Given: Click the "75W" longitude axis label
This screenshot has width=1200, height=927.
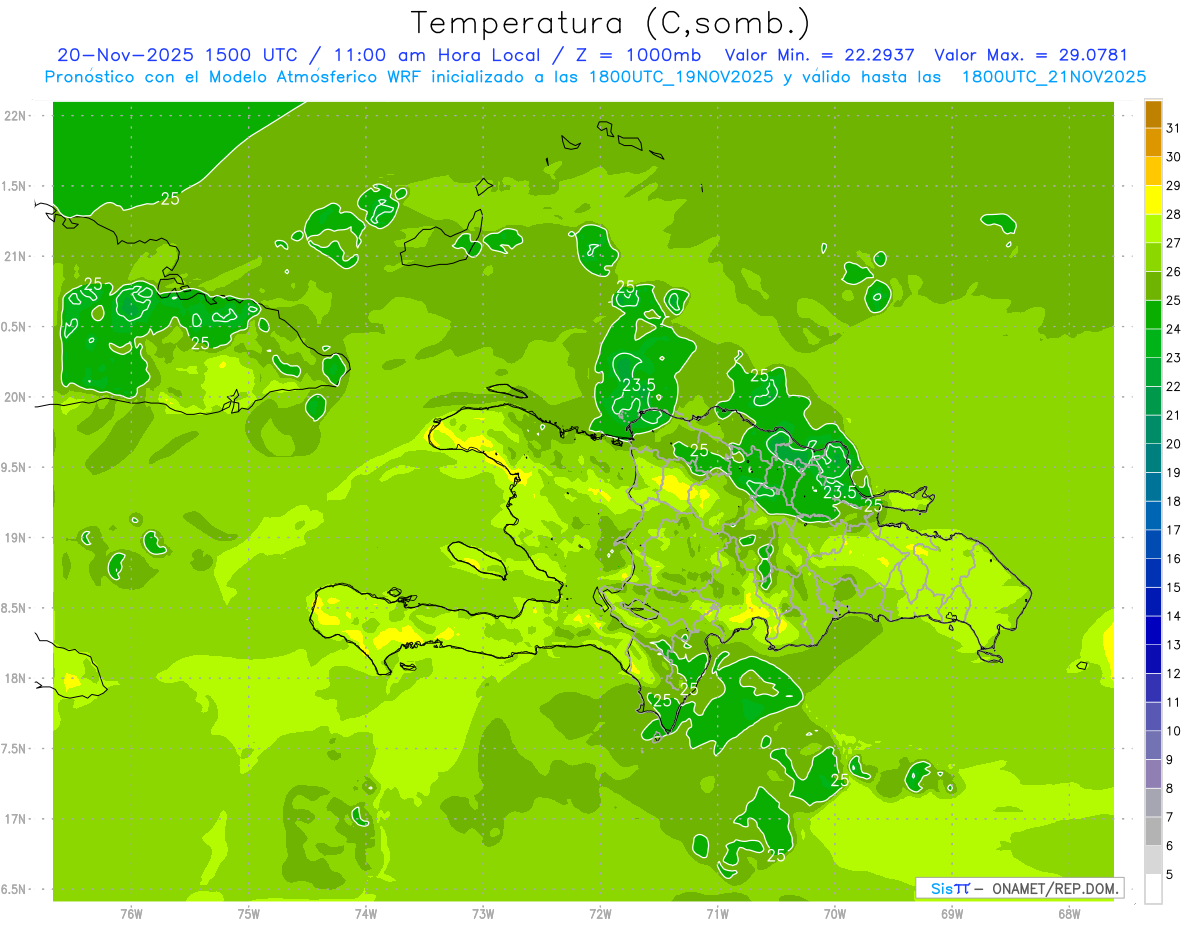Looking at the screenshot, I should pyautogui.click(x=248, y=914).
